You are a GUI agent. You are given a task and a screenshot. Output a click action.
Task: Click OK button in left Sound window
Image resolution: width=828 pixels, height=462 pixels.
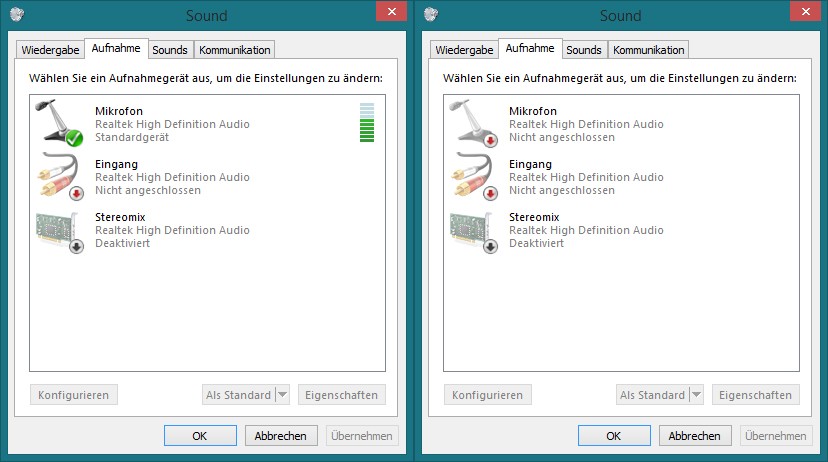(200, 436)
